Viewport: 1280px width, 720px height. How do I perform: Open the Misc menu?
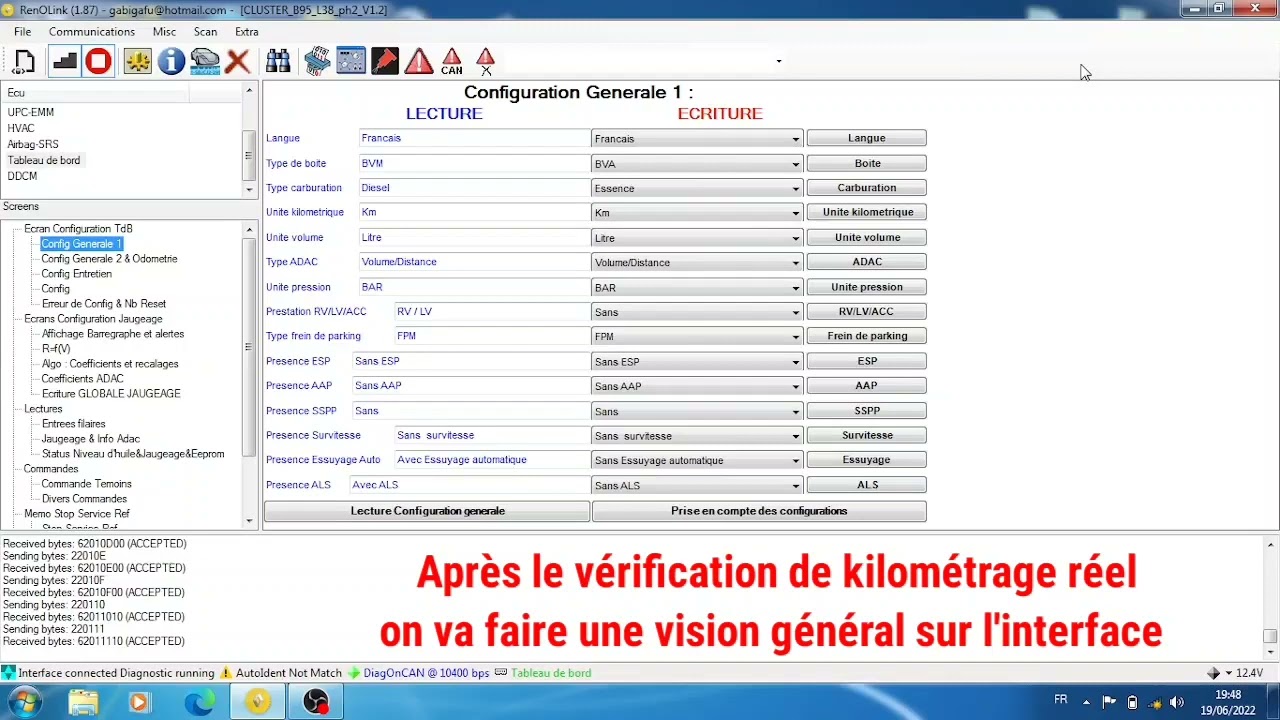(164, 32)
